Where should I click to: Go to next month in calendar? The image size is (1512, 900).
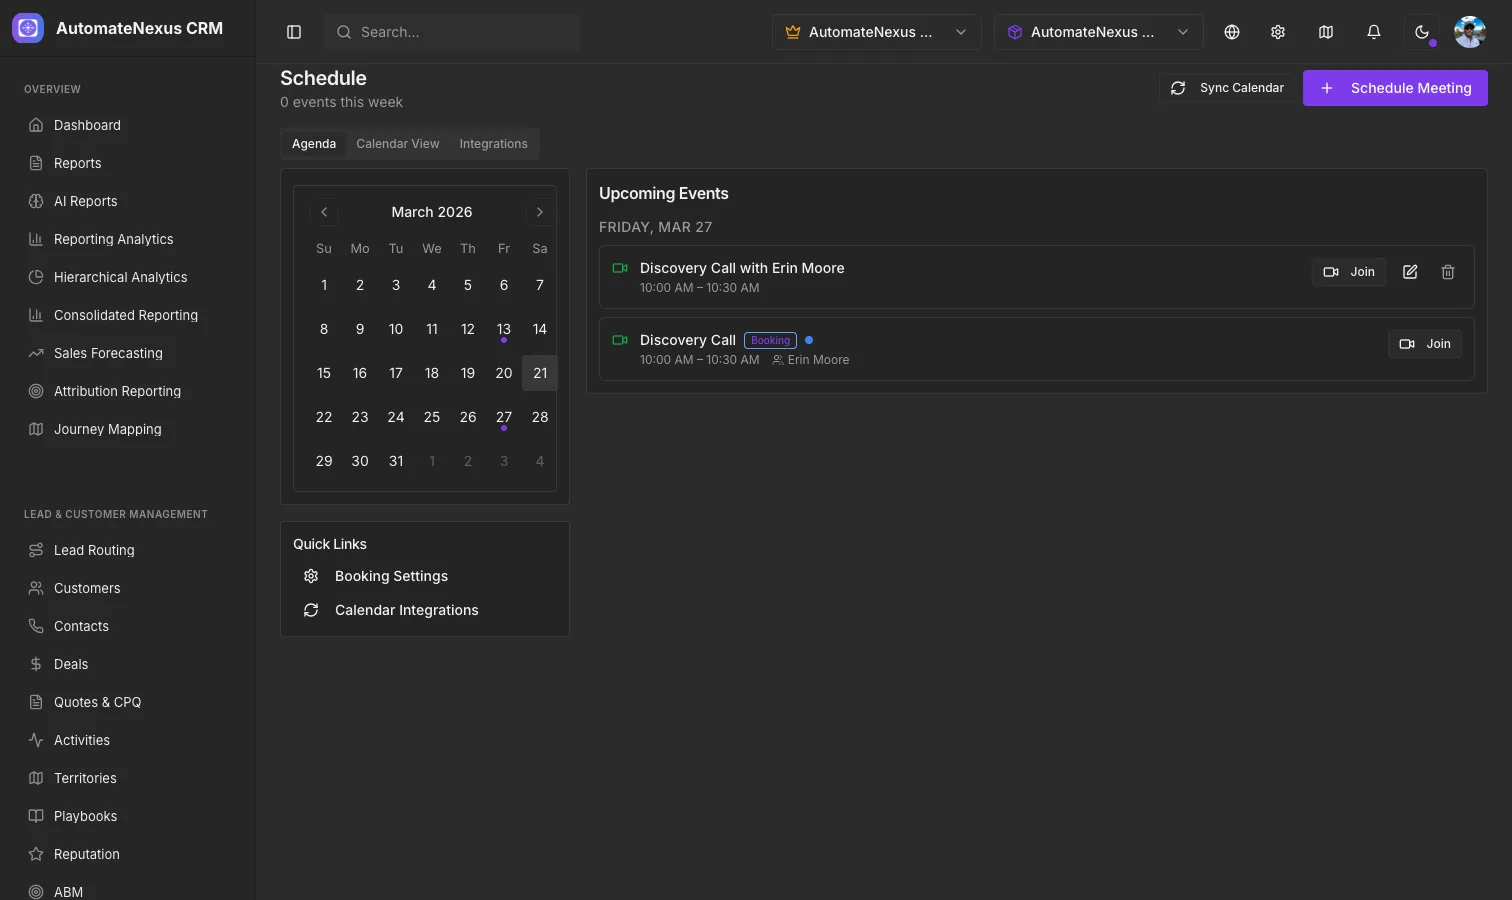pyautogui.click(x=540, y=212)
